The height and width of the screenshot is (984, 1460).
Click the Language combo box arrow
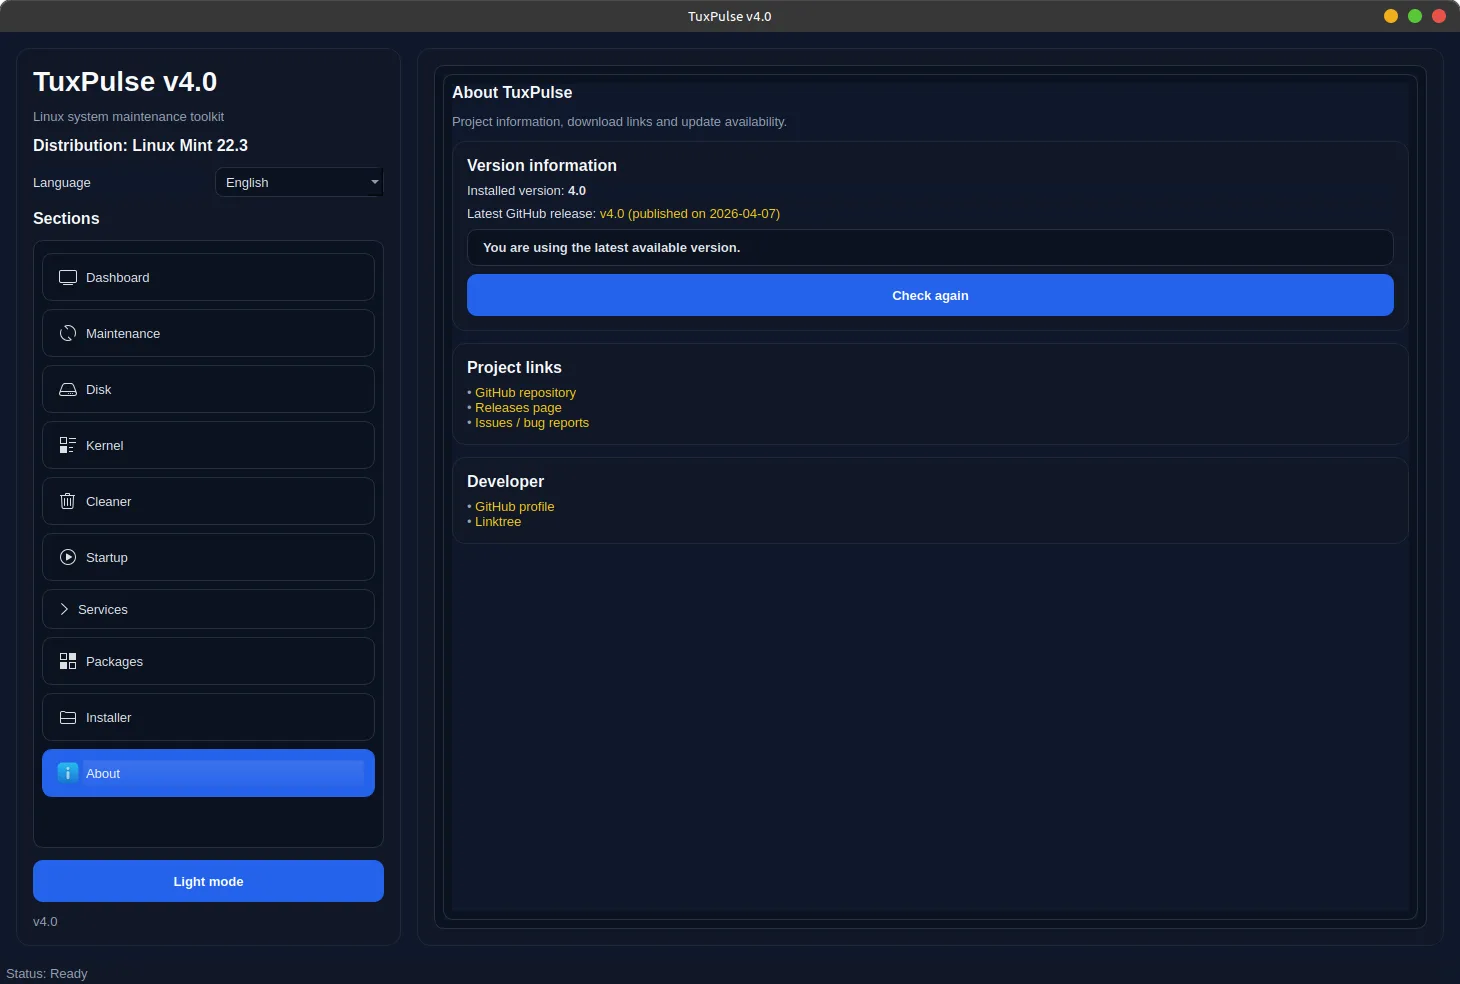point(374,182)
